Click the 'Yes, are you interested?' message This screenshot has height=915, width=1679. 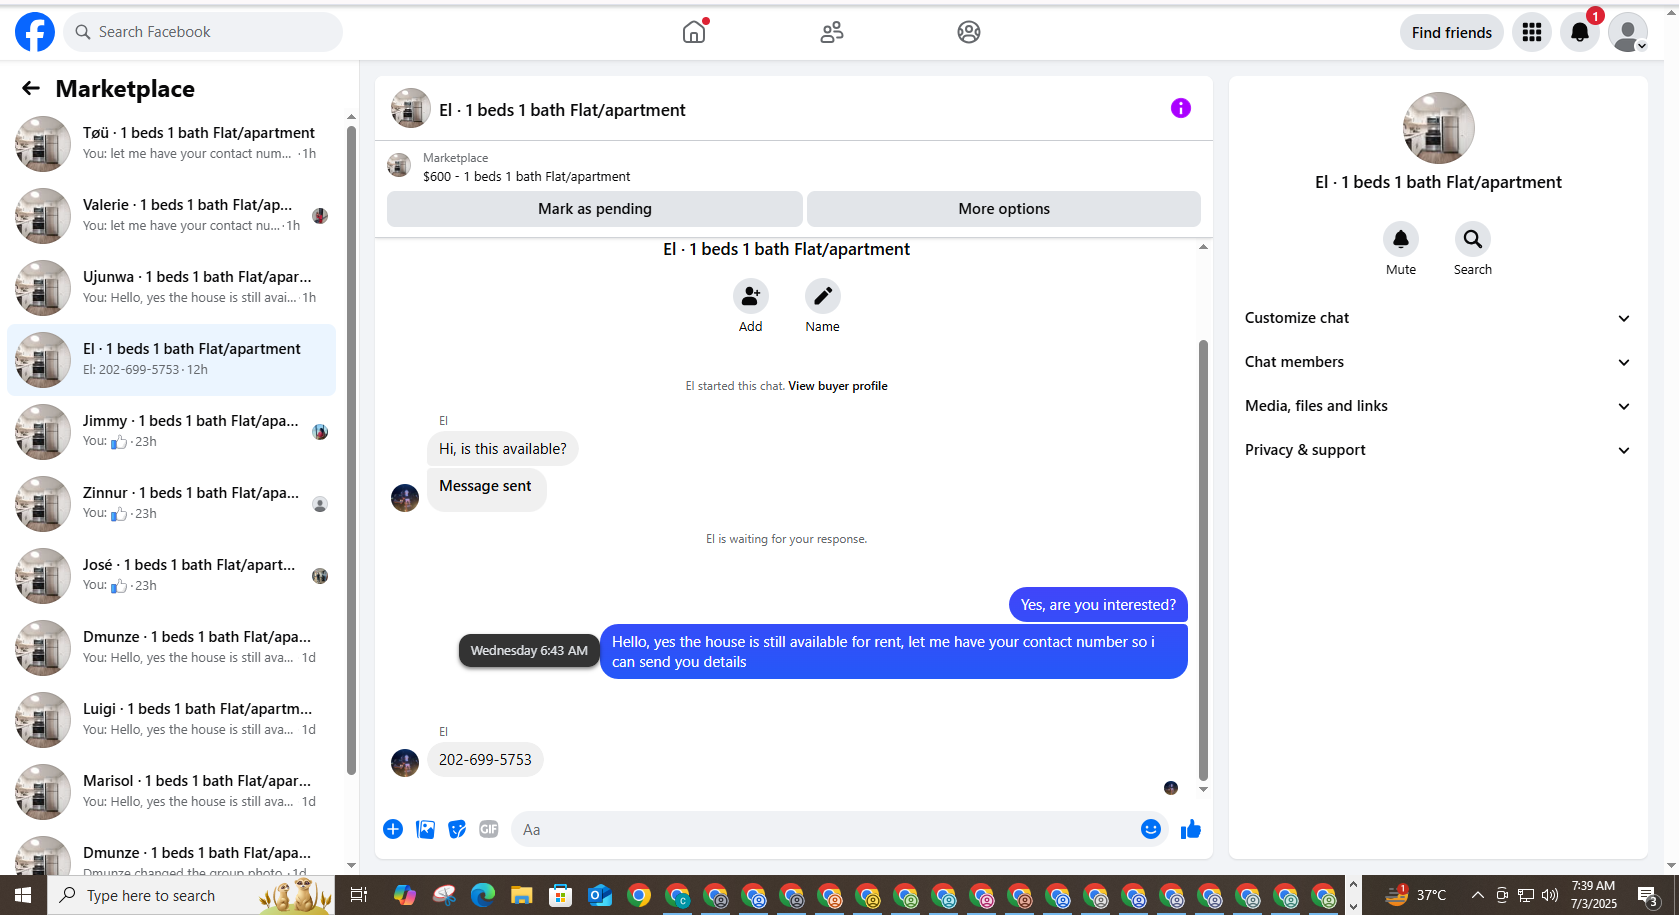[1098, 605]
